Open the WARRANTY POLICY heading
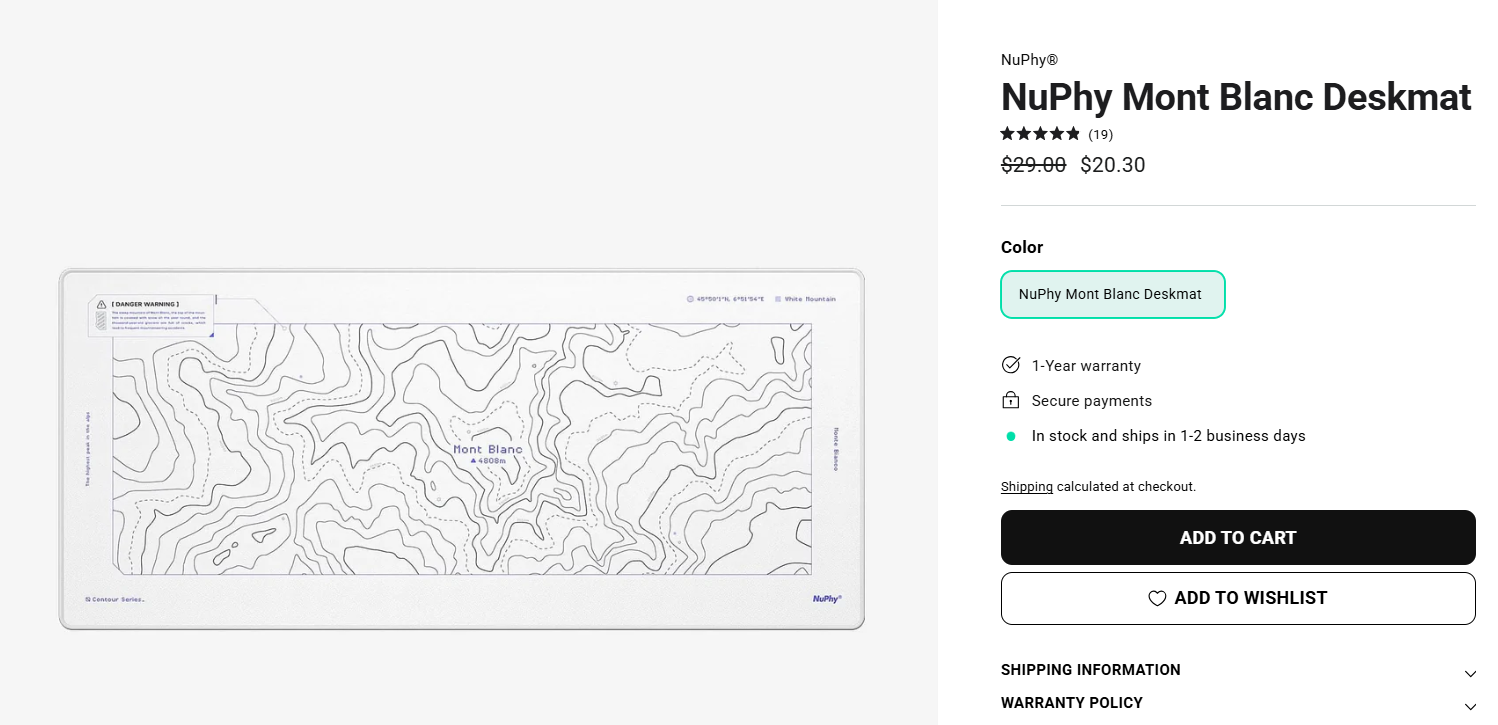Screen dimensions: 1498x725 click(x=1071, y=703)
